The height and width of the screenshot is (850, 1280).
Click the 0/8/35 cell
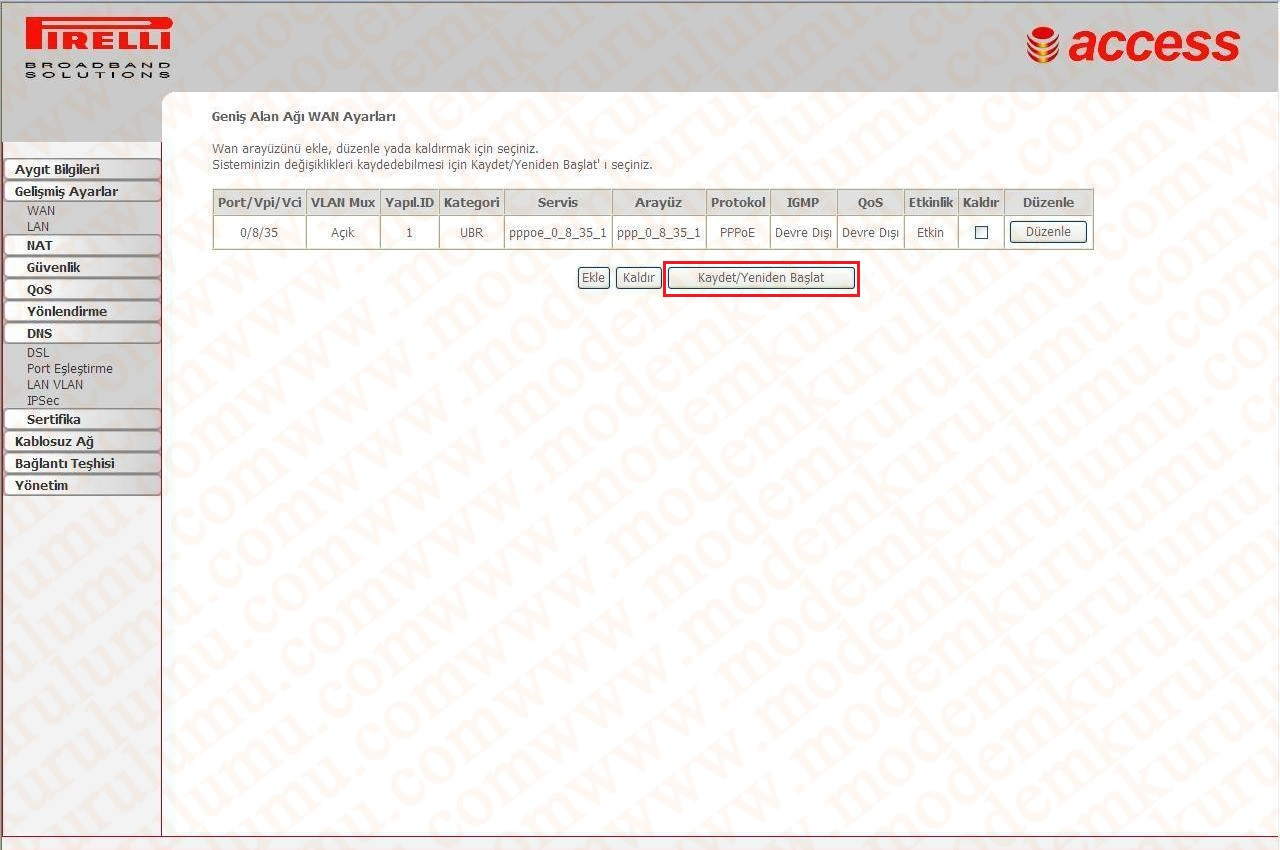coord(260,232)
